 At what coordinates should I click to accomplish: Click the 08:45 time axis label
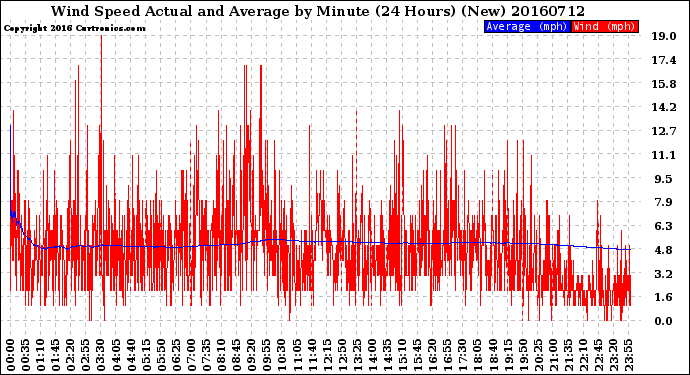tap(236, 355)
